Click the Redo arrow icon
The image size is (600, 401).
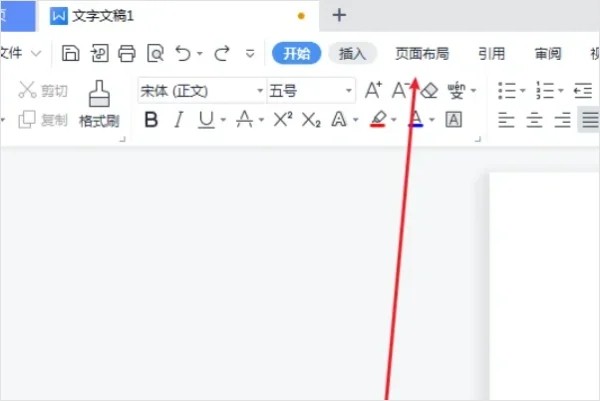(222, 53)
